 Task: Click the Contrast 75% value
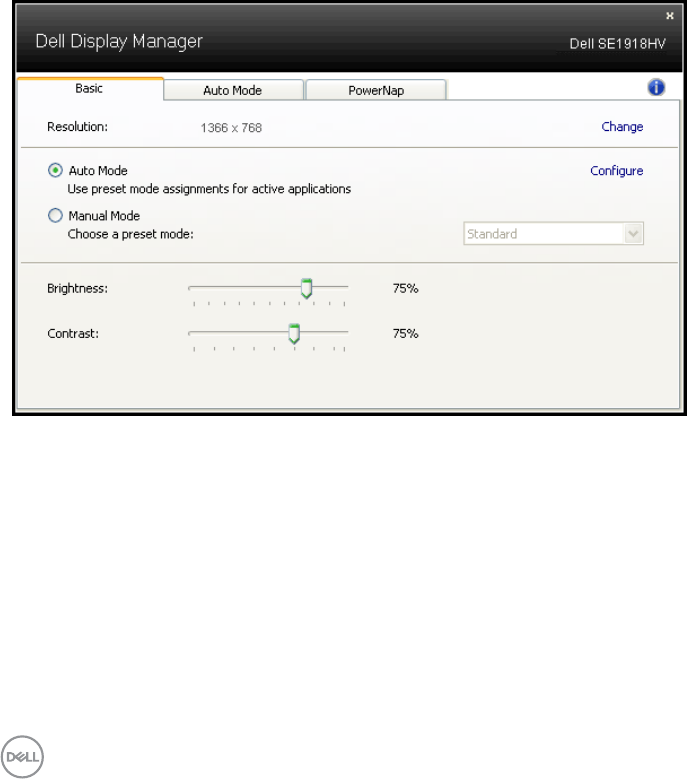pos(405,333)
